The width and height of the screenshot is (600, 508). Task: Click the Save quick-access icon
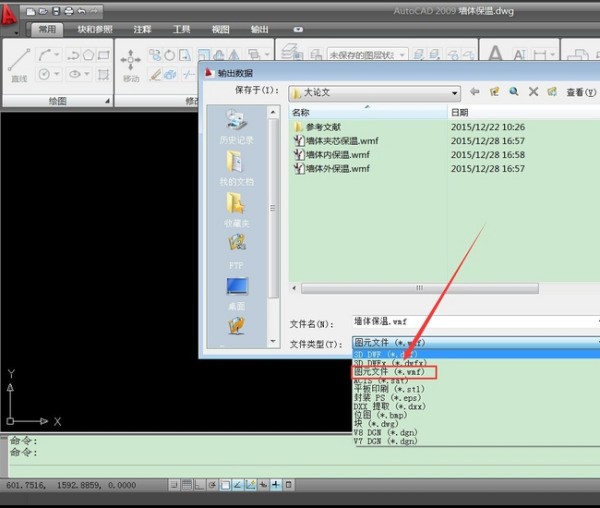coord(56,11)
